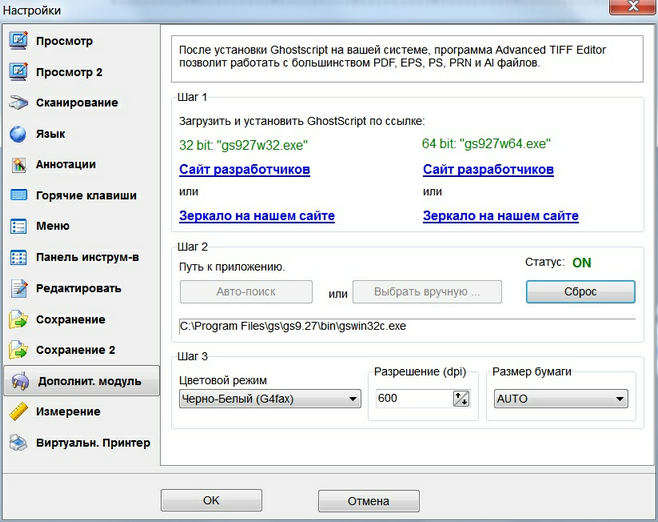Click the Авто-поиск button
Image resolution: width=658 pixels, height=522 pixels.
pos(246,292)
